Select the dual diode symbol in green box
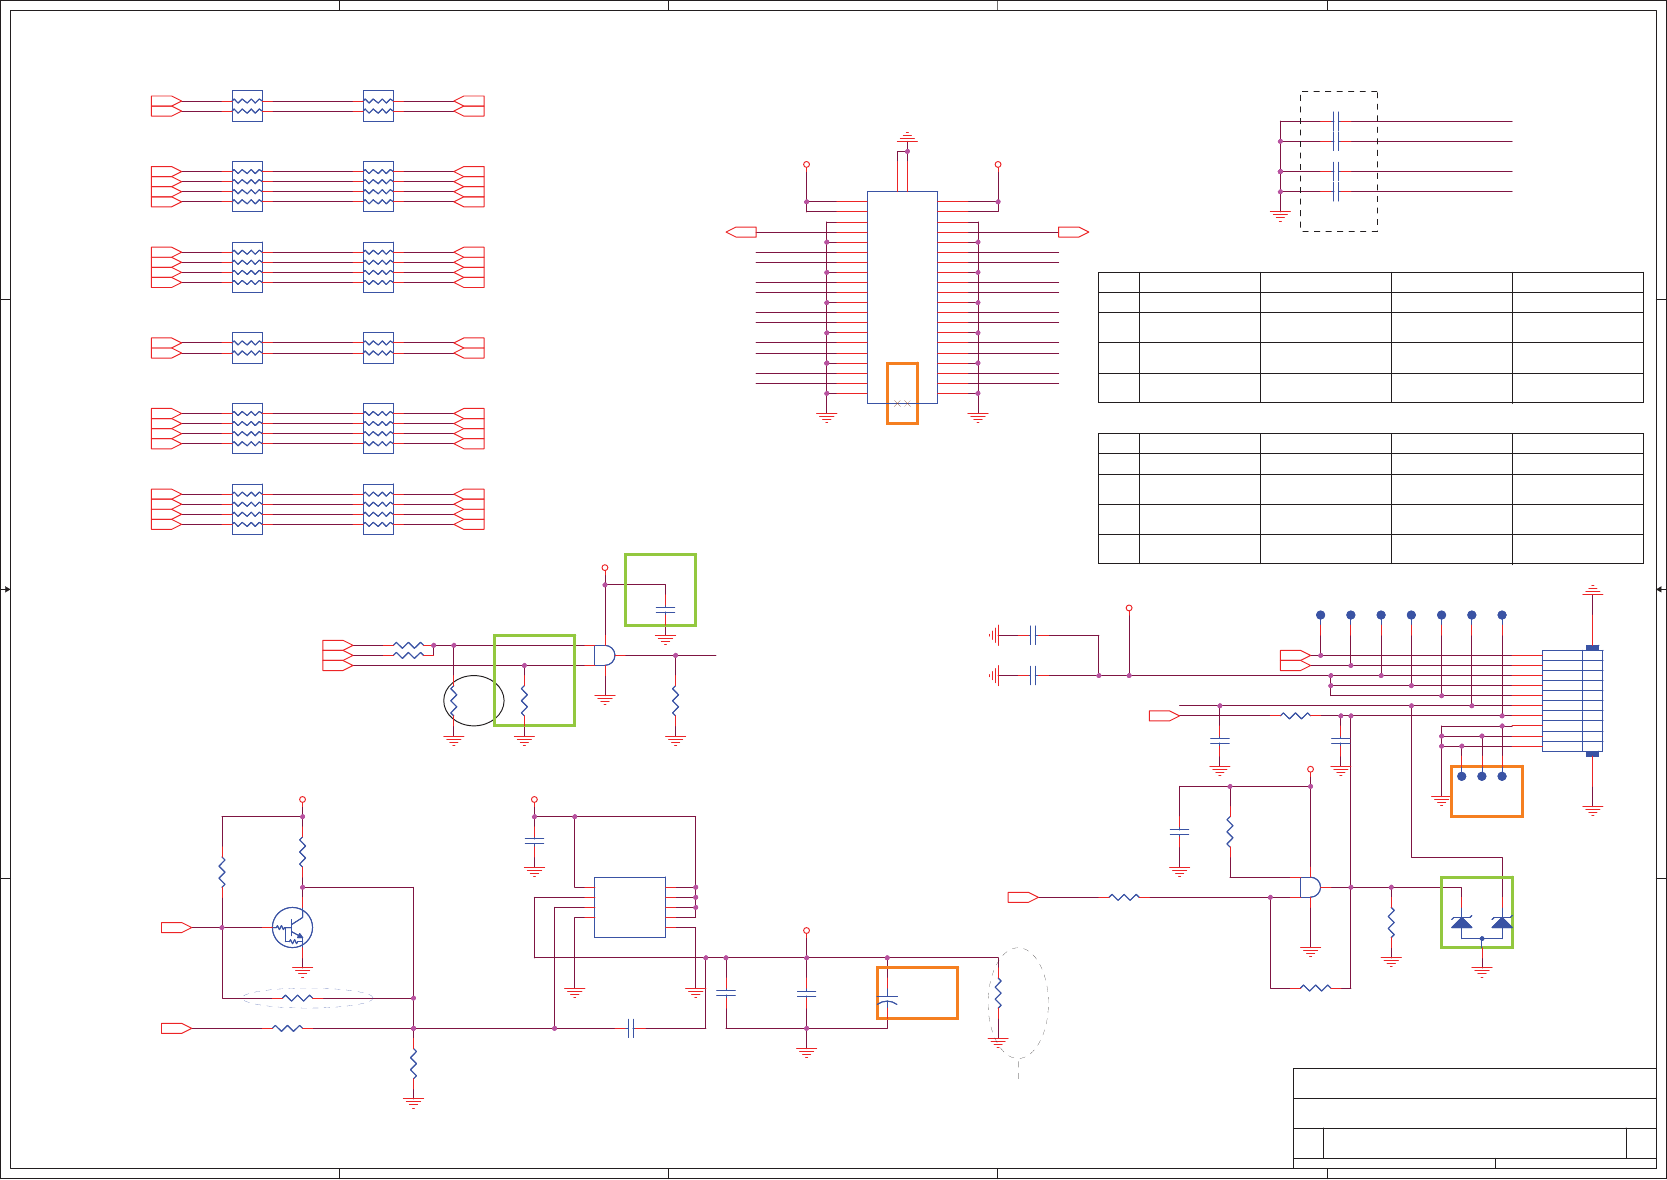 (x=1477, y=912)
